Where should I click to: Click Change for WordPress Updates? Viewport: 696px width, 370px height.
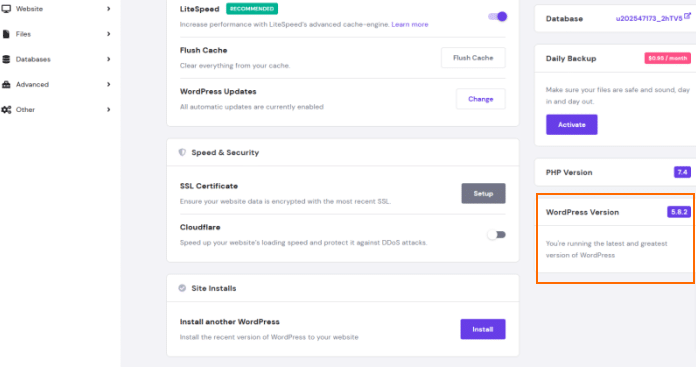pos(481,99)
